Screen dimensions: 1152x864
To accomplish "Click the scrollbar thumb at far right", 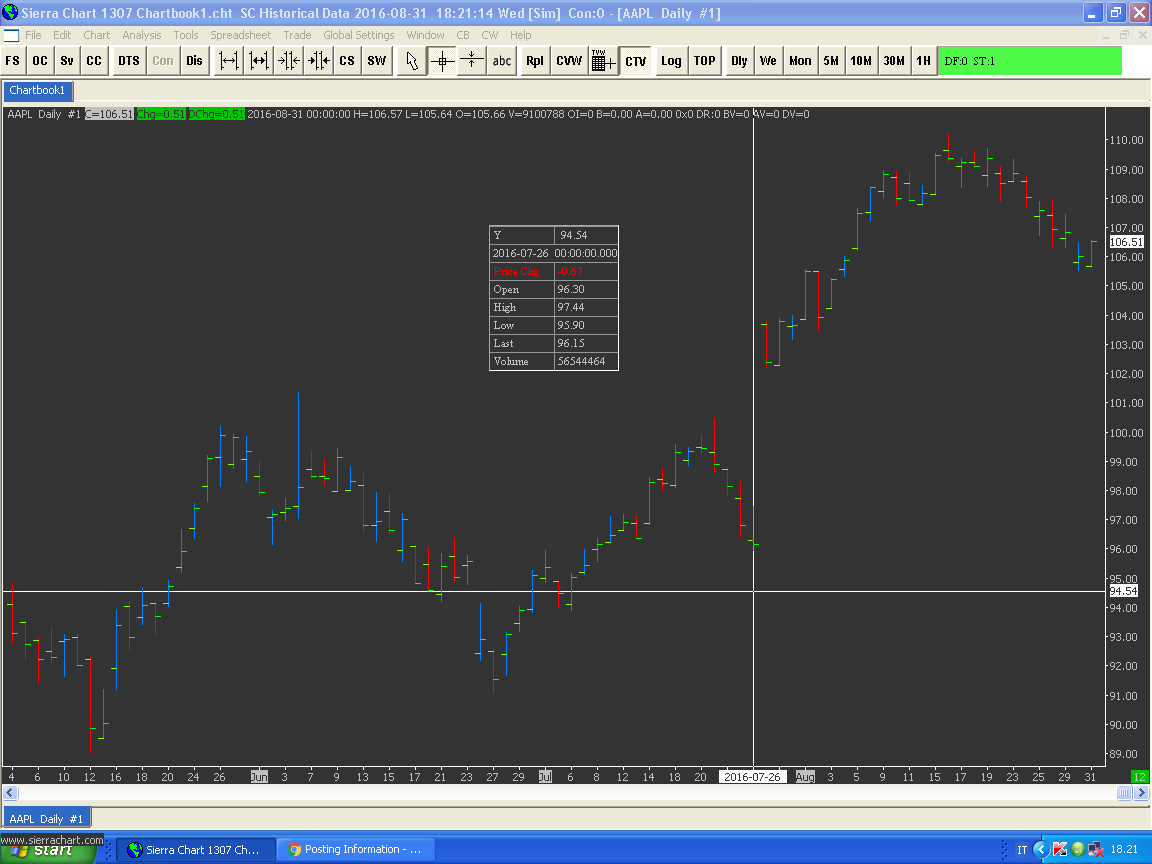I will point(1124,792).
